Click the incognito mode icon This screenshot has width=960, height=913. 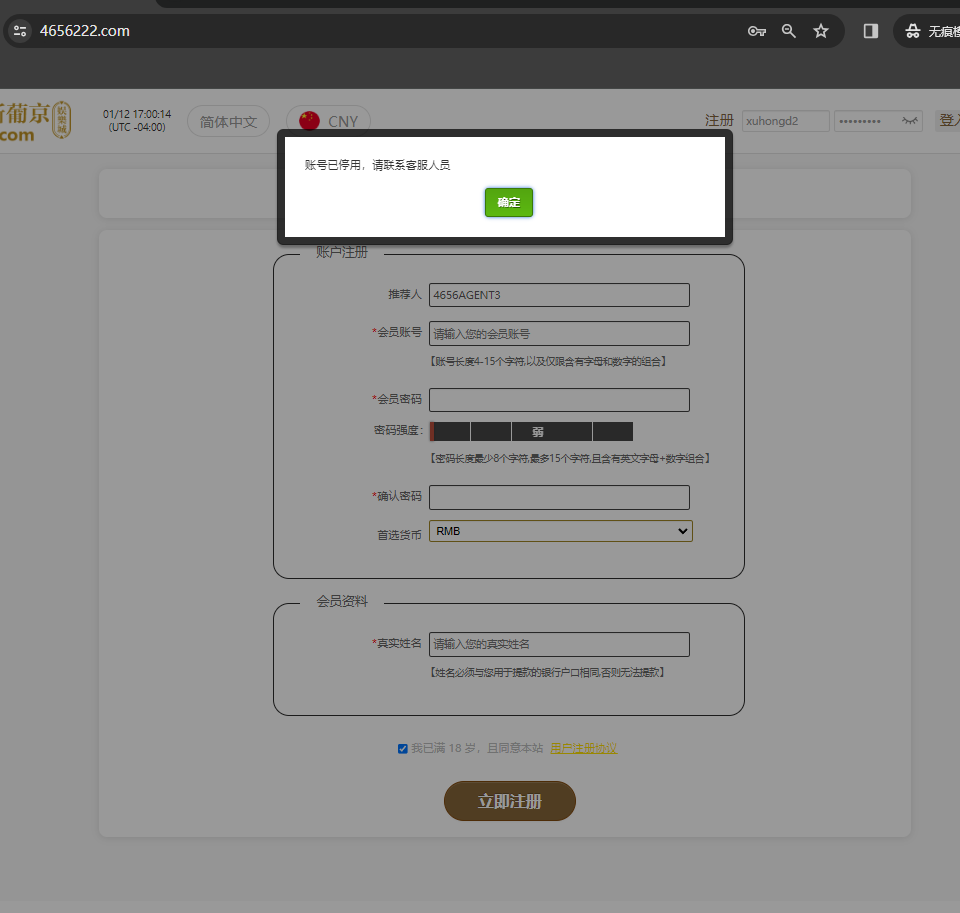pos(912,31)
